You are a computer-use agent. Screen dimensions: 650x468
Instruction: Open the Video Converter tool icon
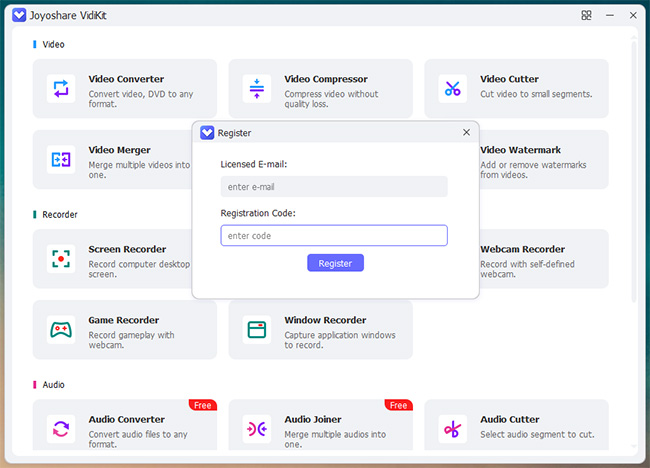pos(61,89)
